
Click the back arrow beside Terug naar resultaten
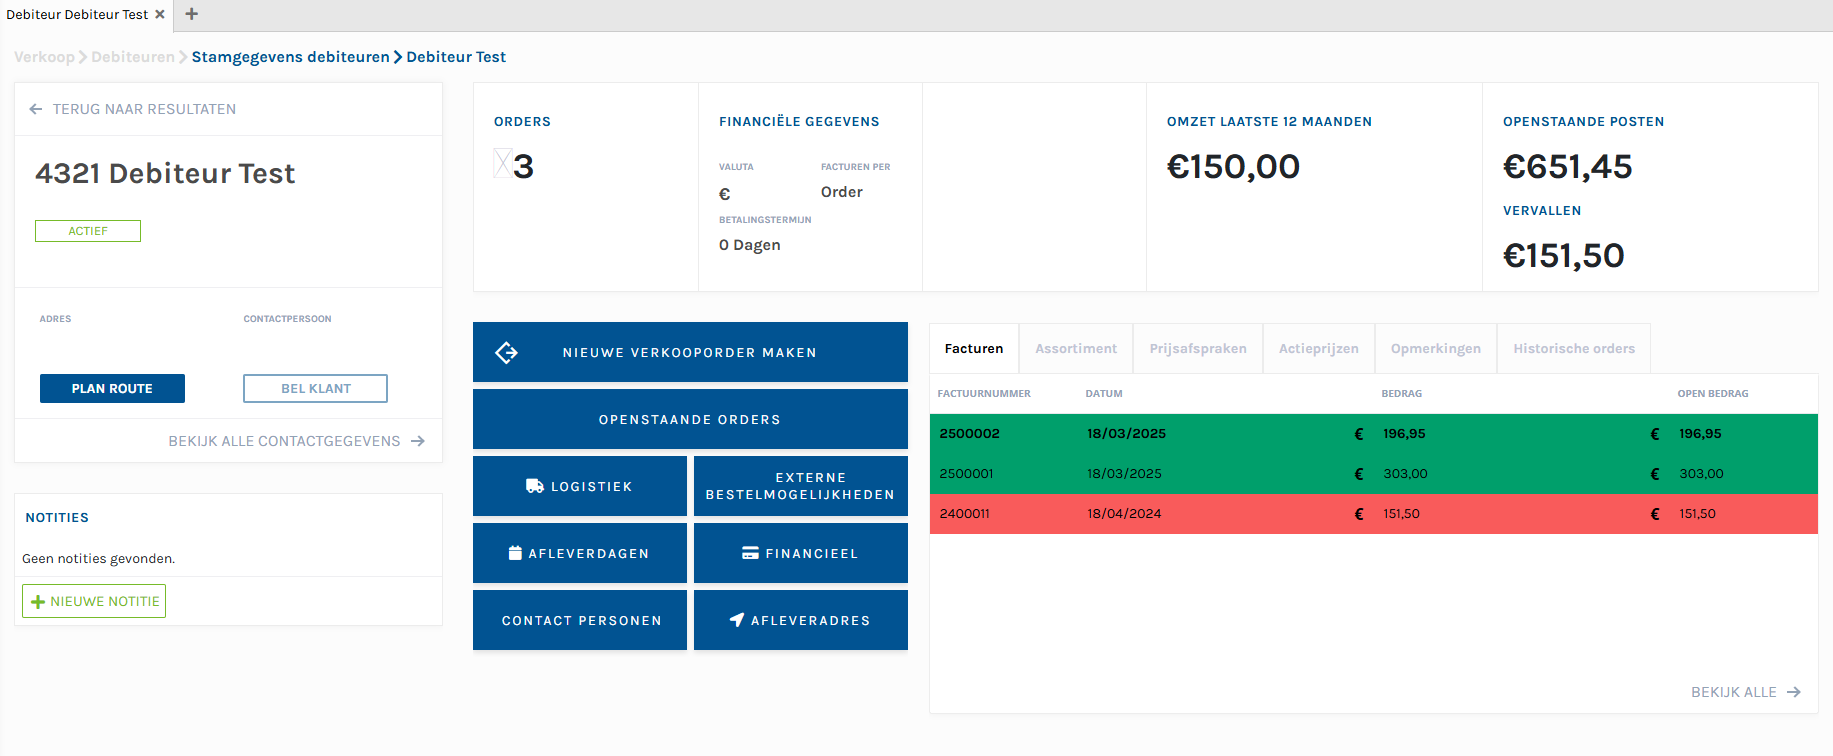(36, 109)
